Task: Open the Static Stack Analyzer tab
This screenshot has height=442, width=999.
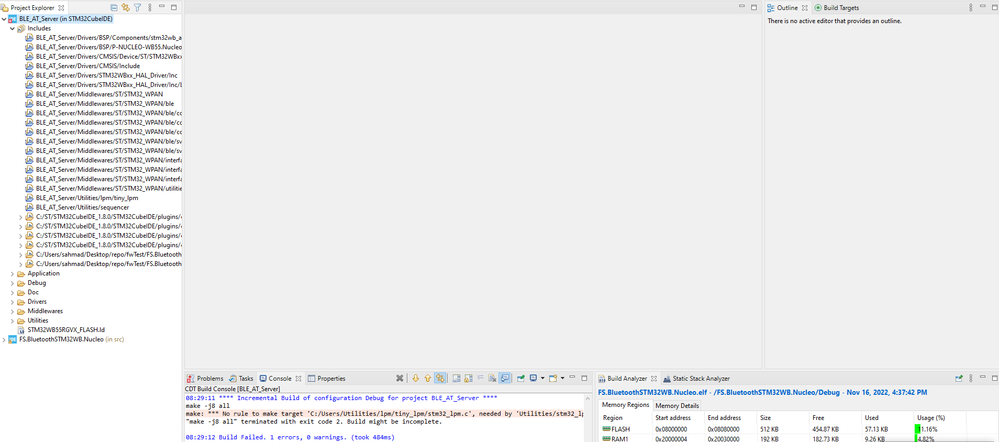Action: pyautogui.click(x=696, y=378)
